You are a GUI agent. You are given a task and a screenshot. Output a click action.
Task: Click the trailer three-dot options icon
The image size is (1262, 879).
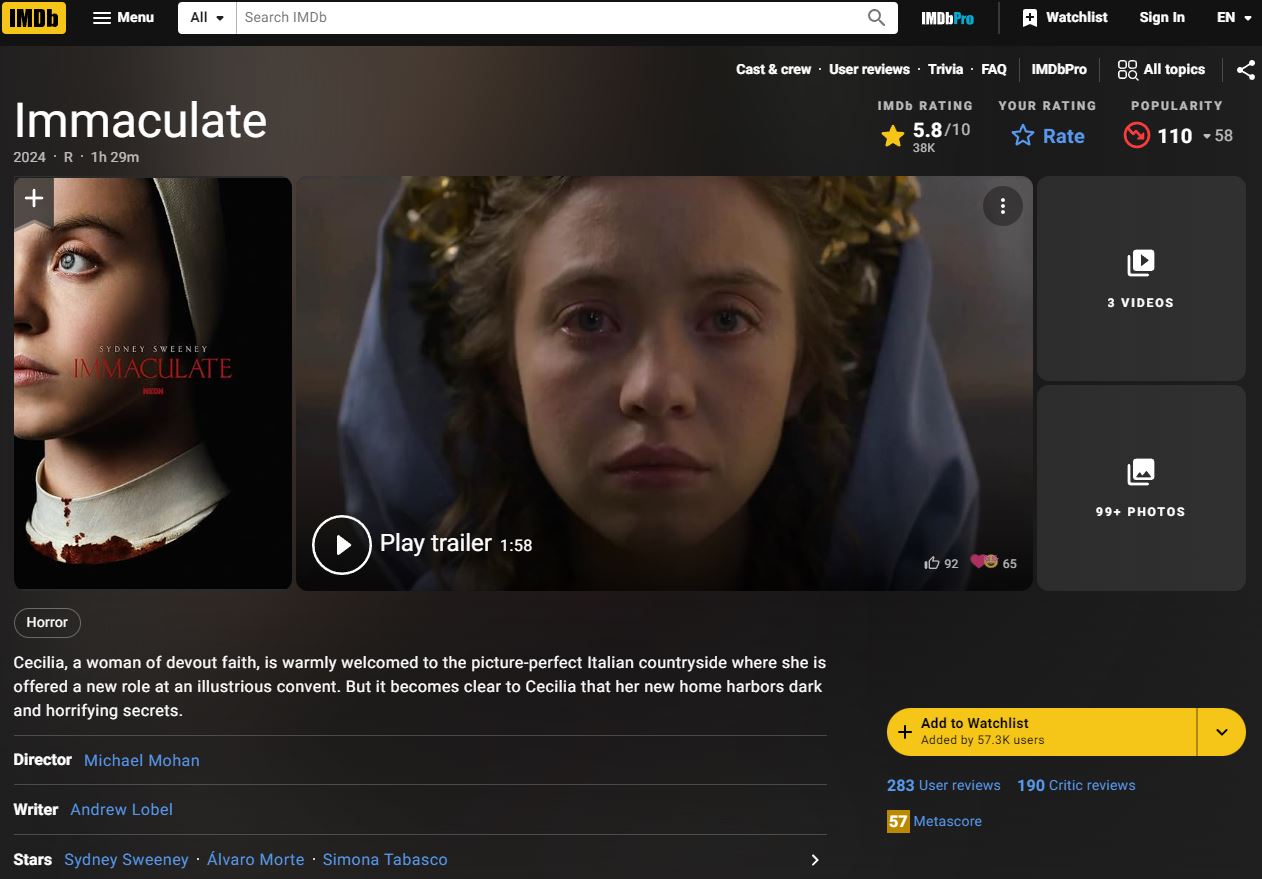click(x=1002, y=206)
